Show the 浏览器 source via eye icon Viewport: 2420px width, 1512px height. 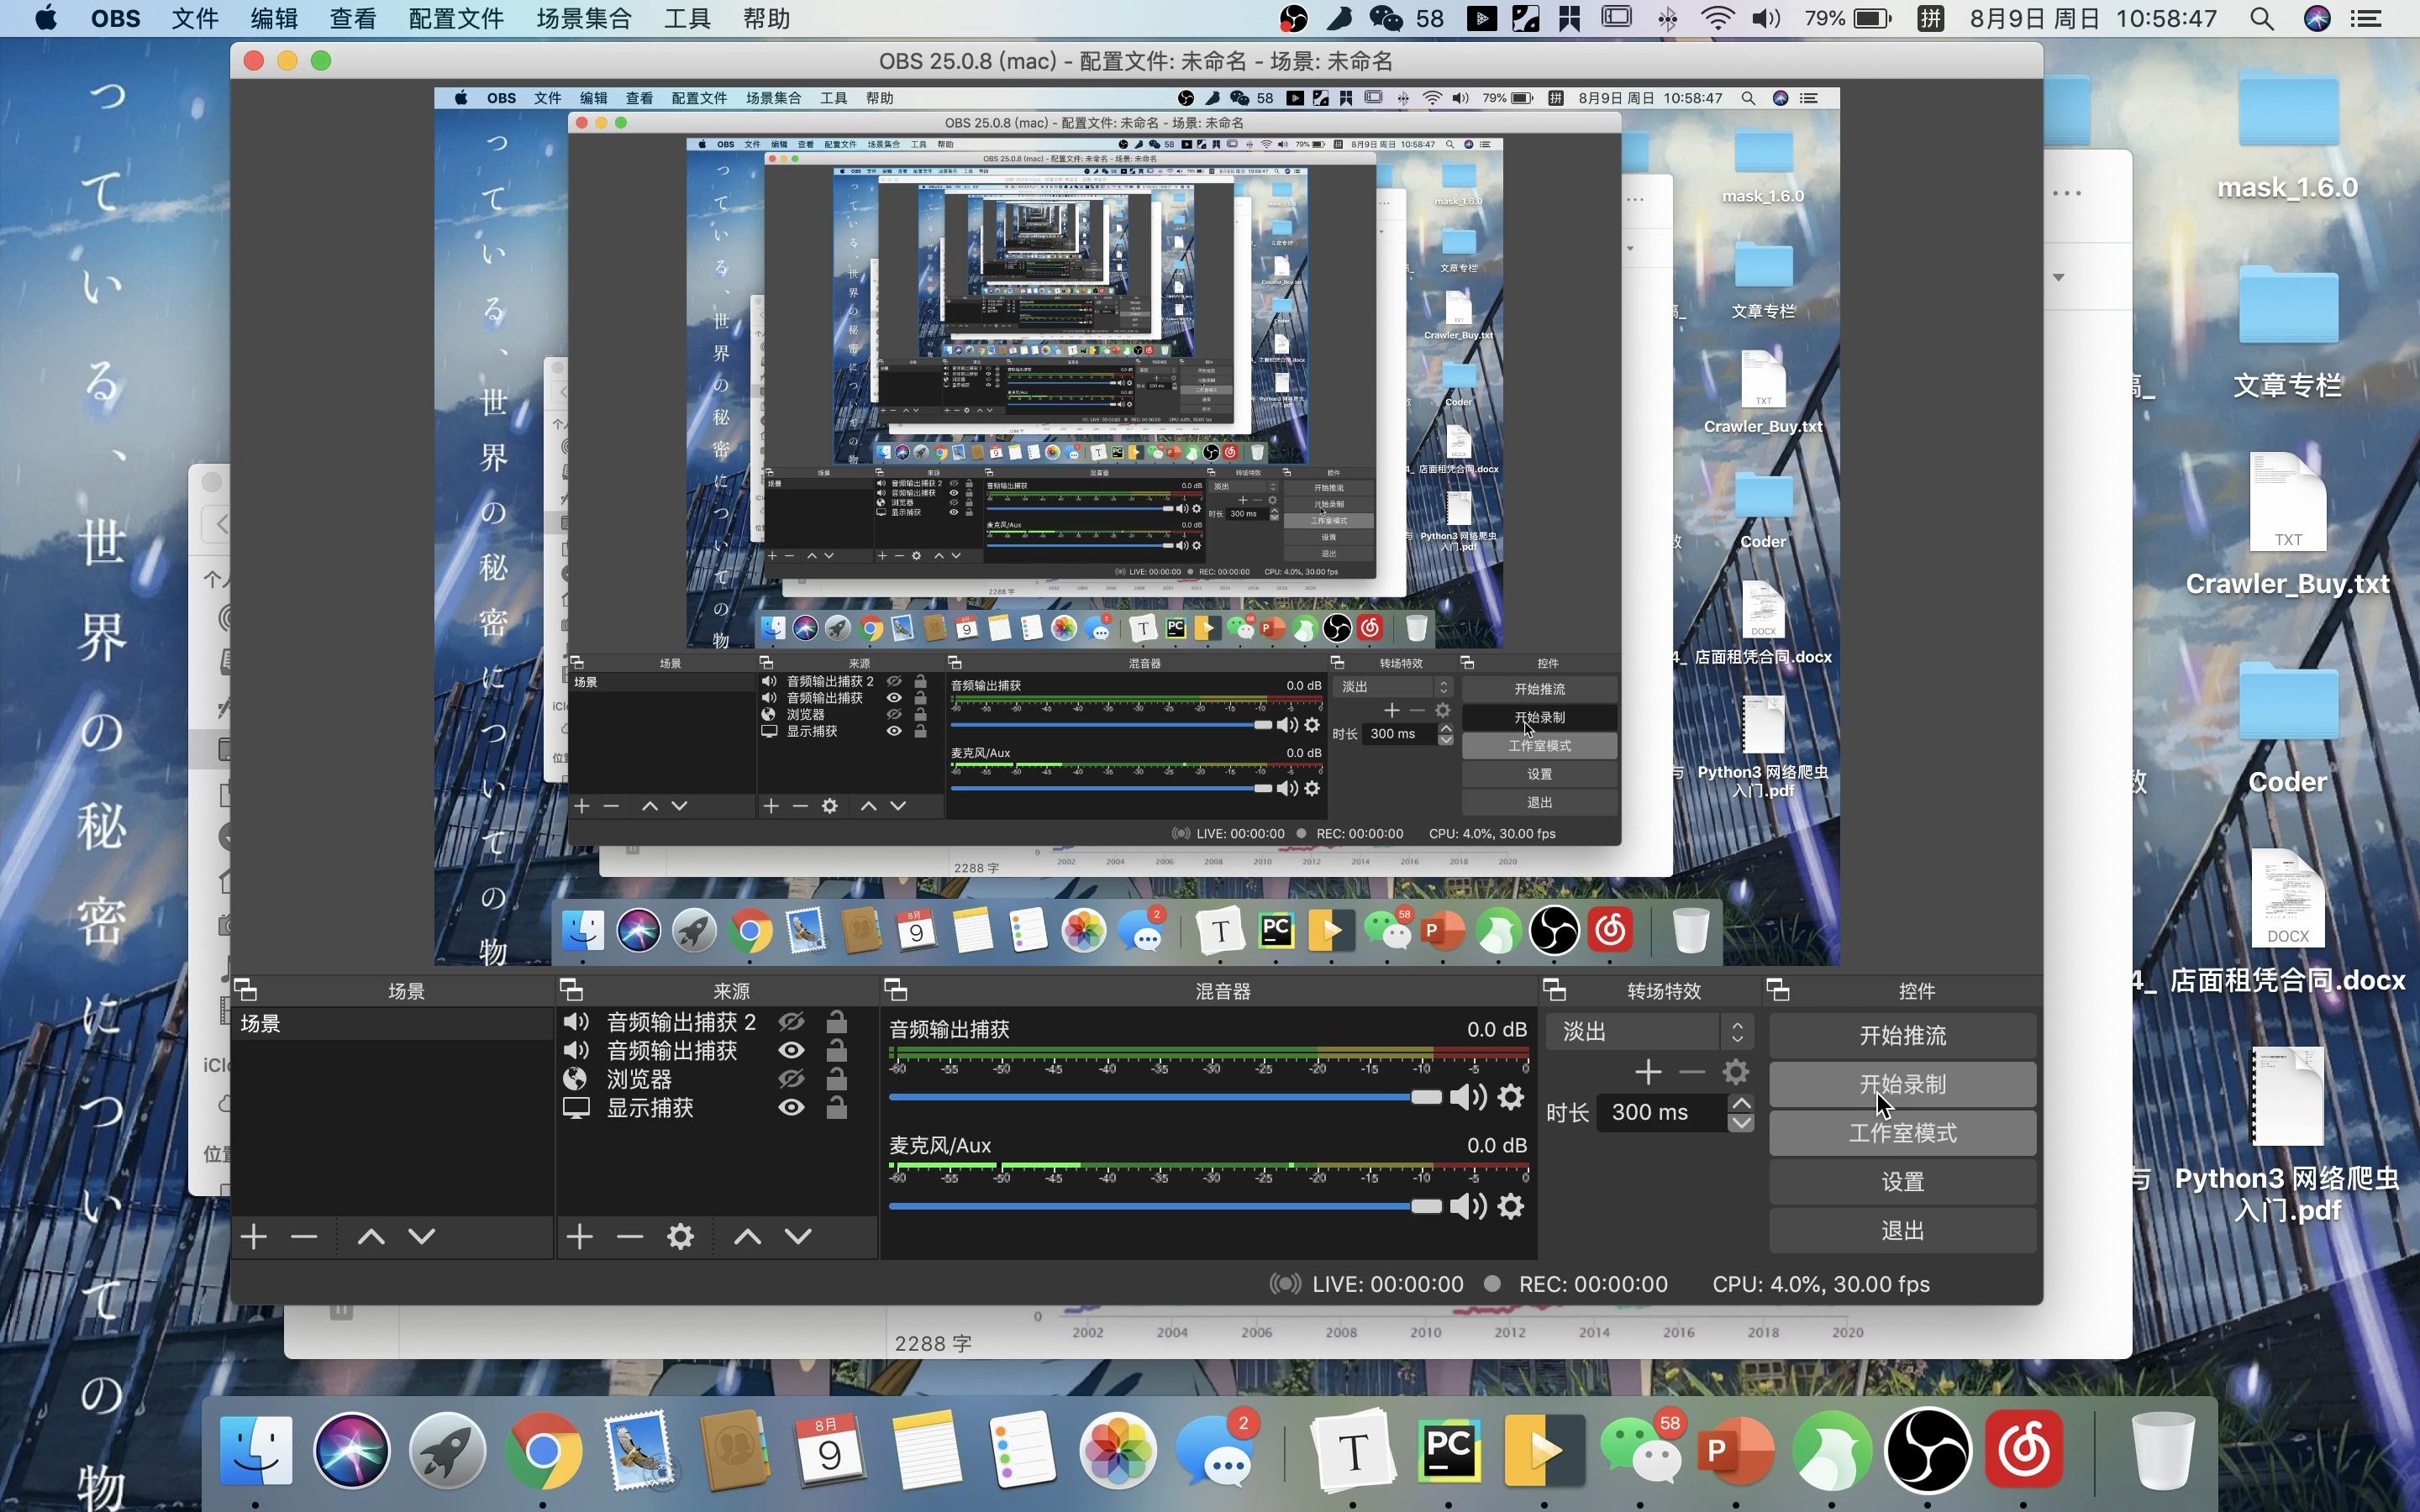pos(791,1079)
